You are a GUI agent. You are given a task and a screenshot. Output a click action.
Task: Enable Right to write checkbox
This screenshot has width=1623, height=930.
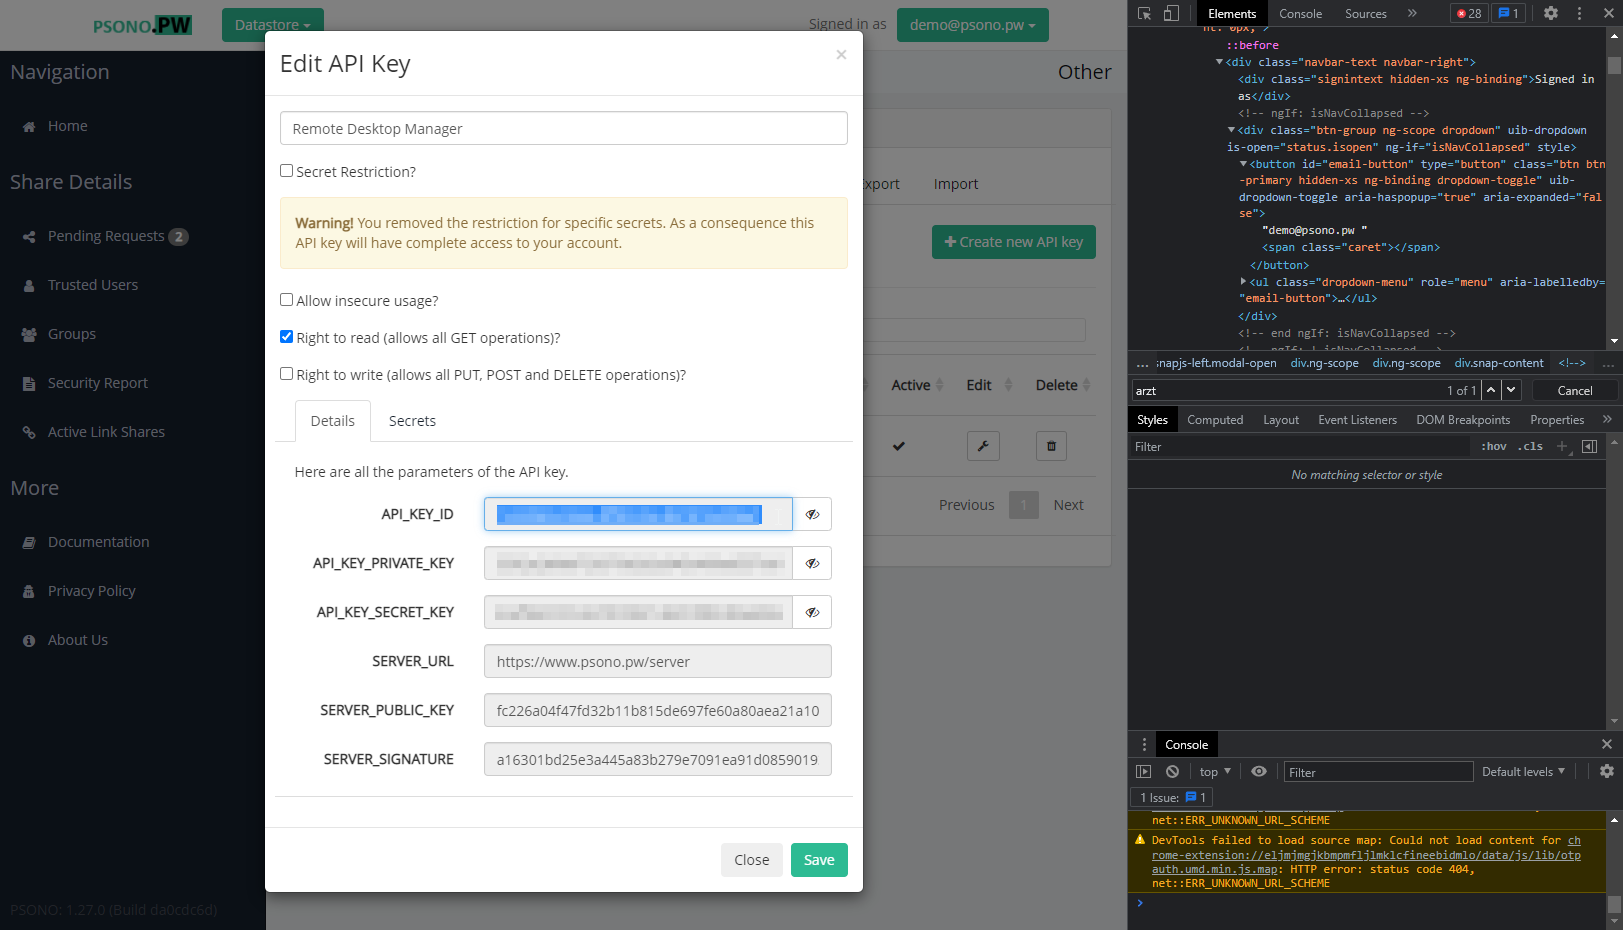pos(287,374)
